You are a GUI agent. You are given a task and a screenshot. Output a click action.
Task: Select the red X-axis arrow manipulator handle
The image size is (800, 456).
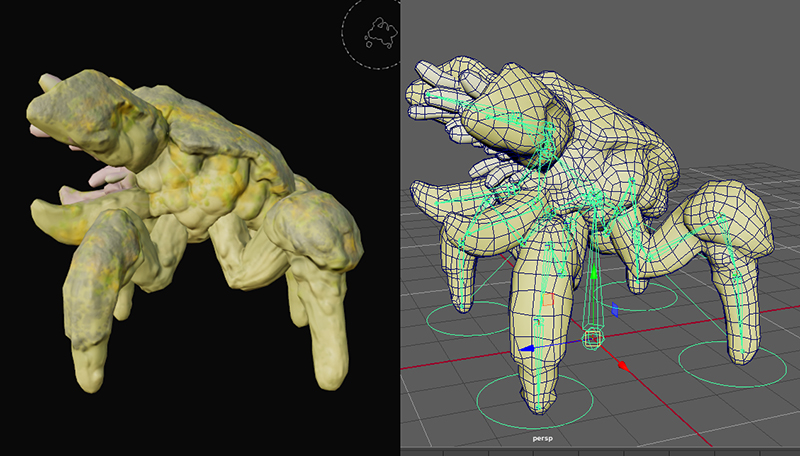[623, 365]
